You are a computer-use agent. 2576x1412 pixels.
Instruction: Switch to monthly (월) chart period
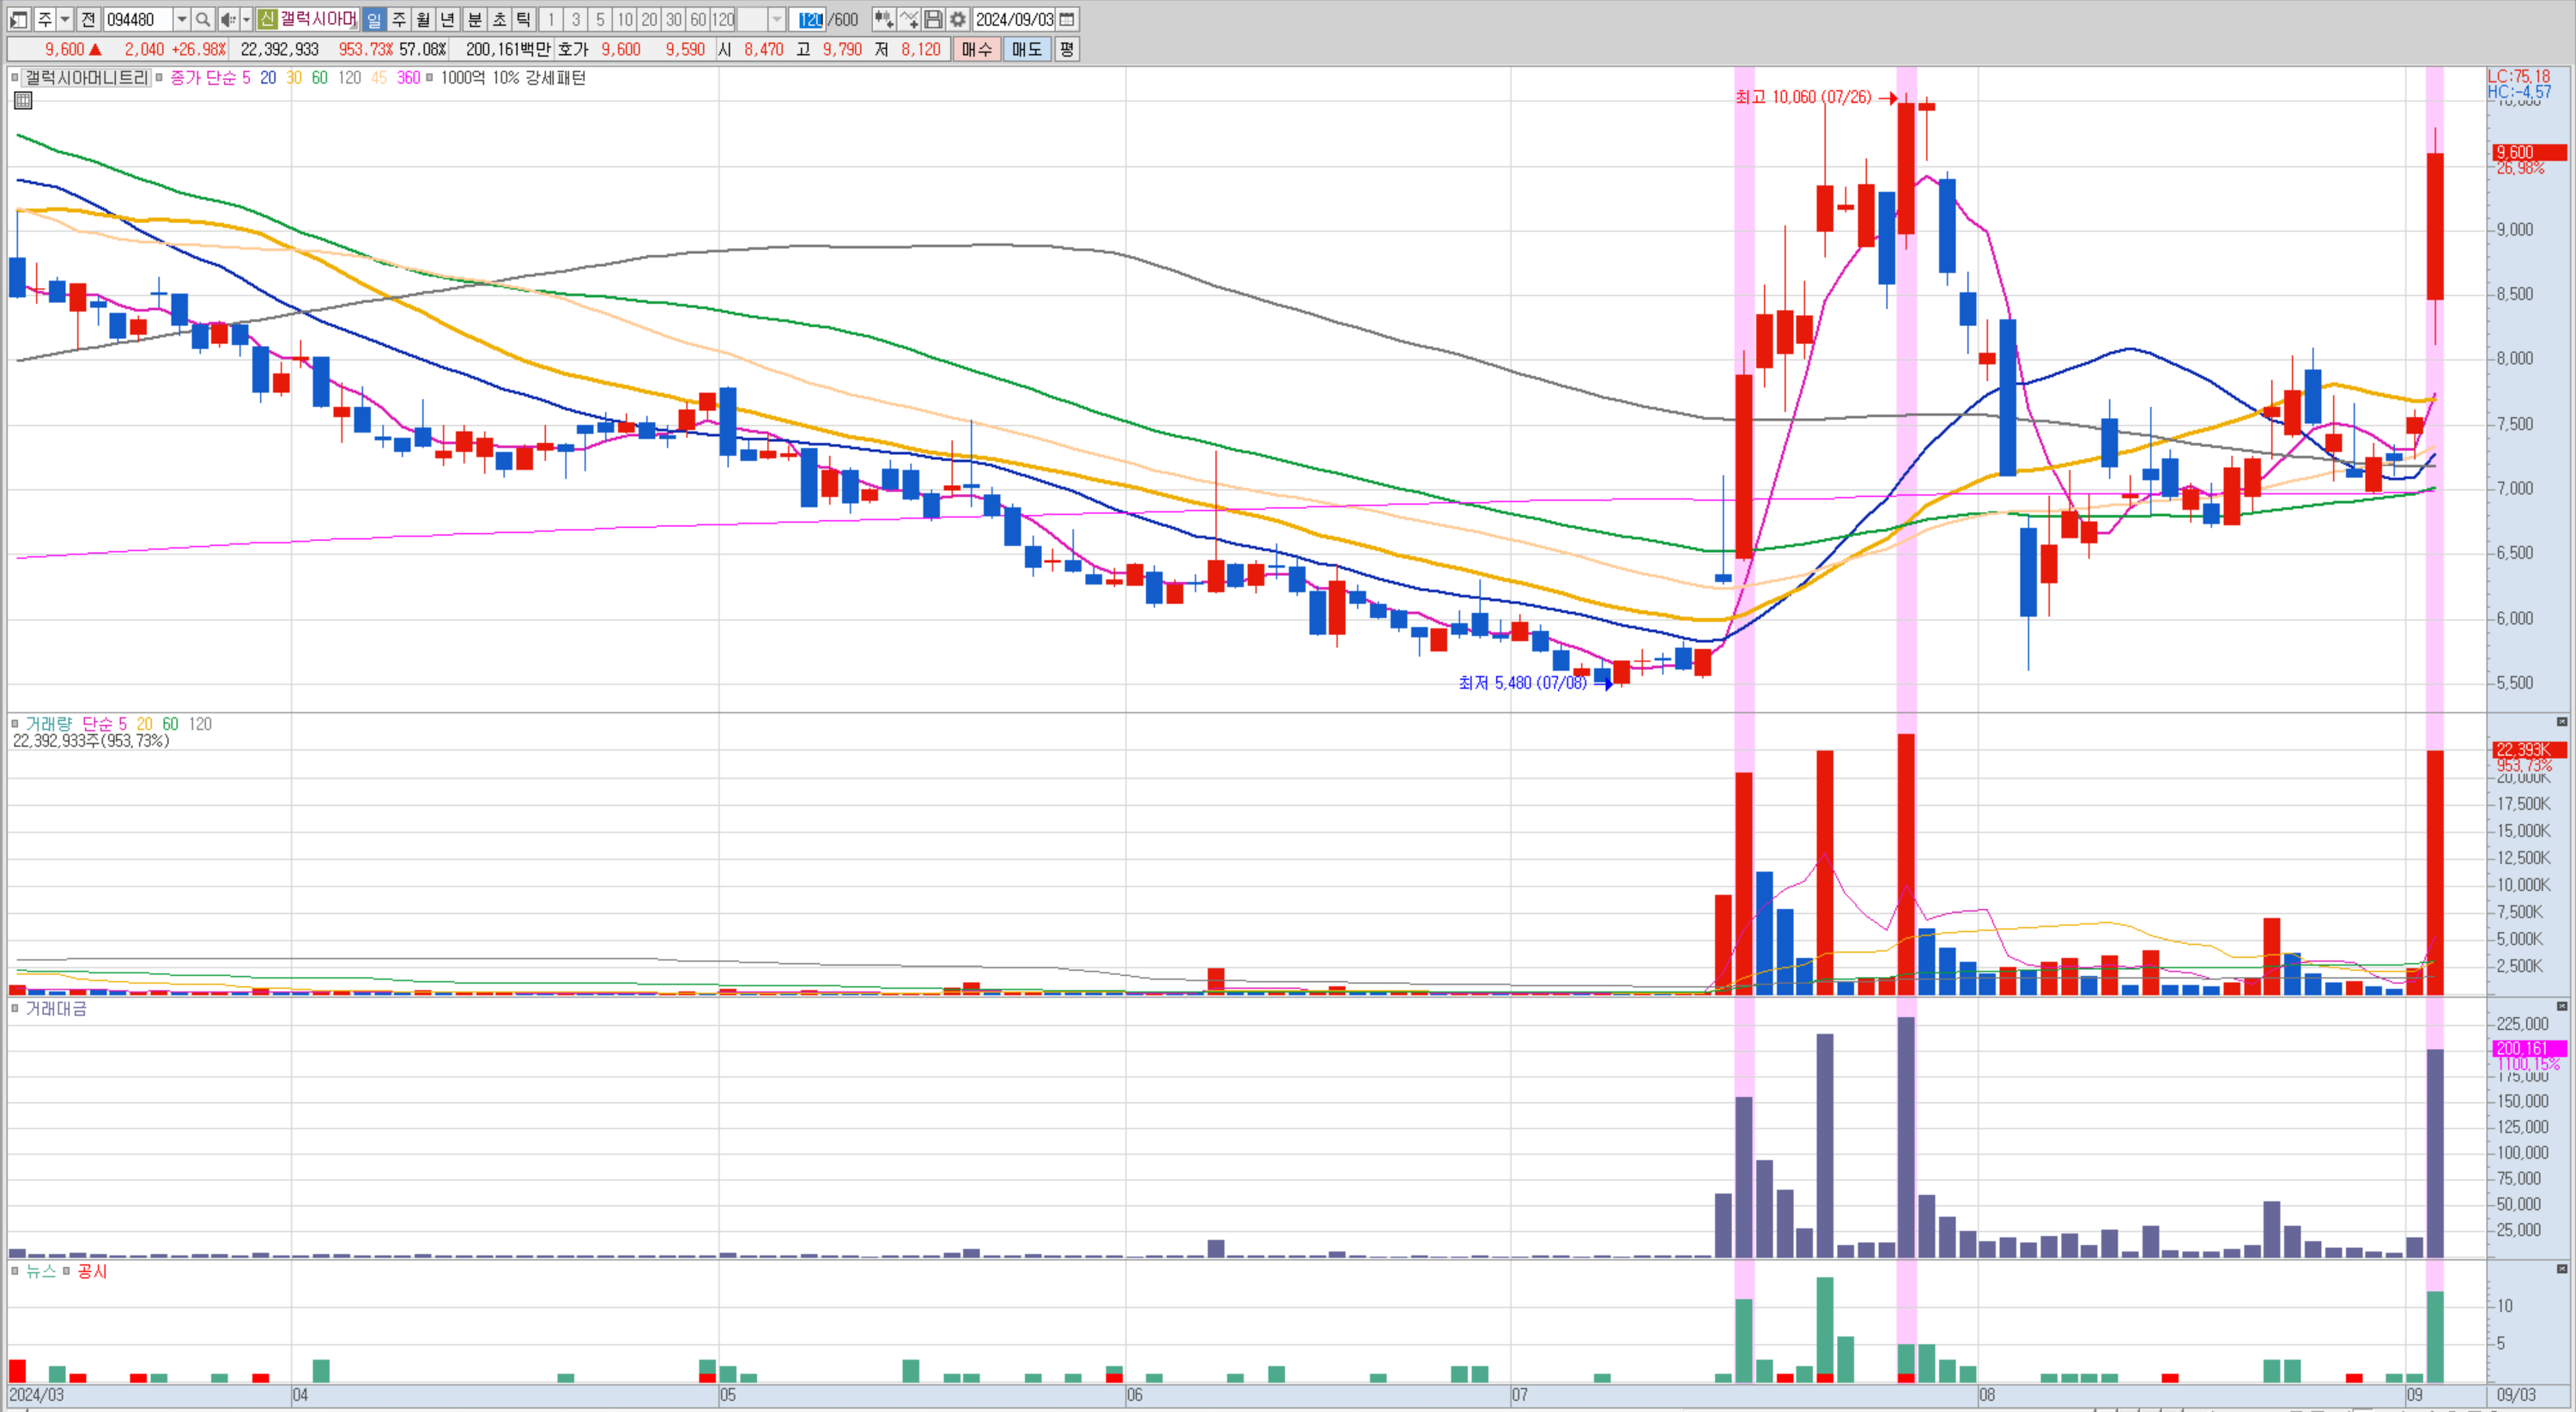tap(423, 19)
